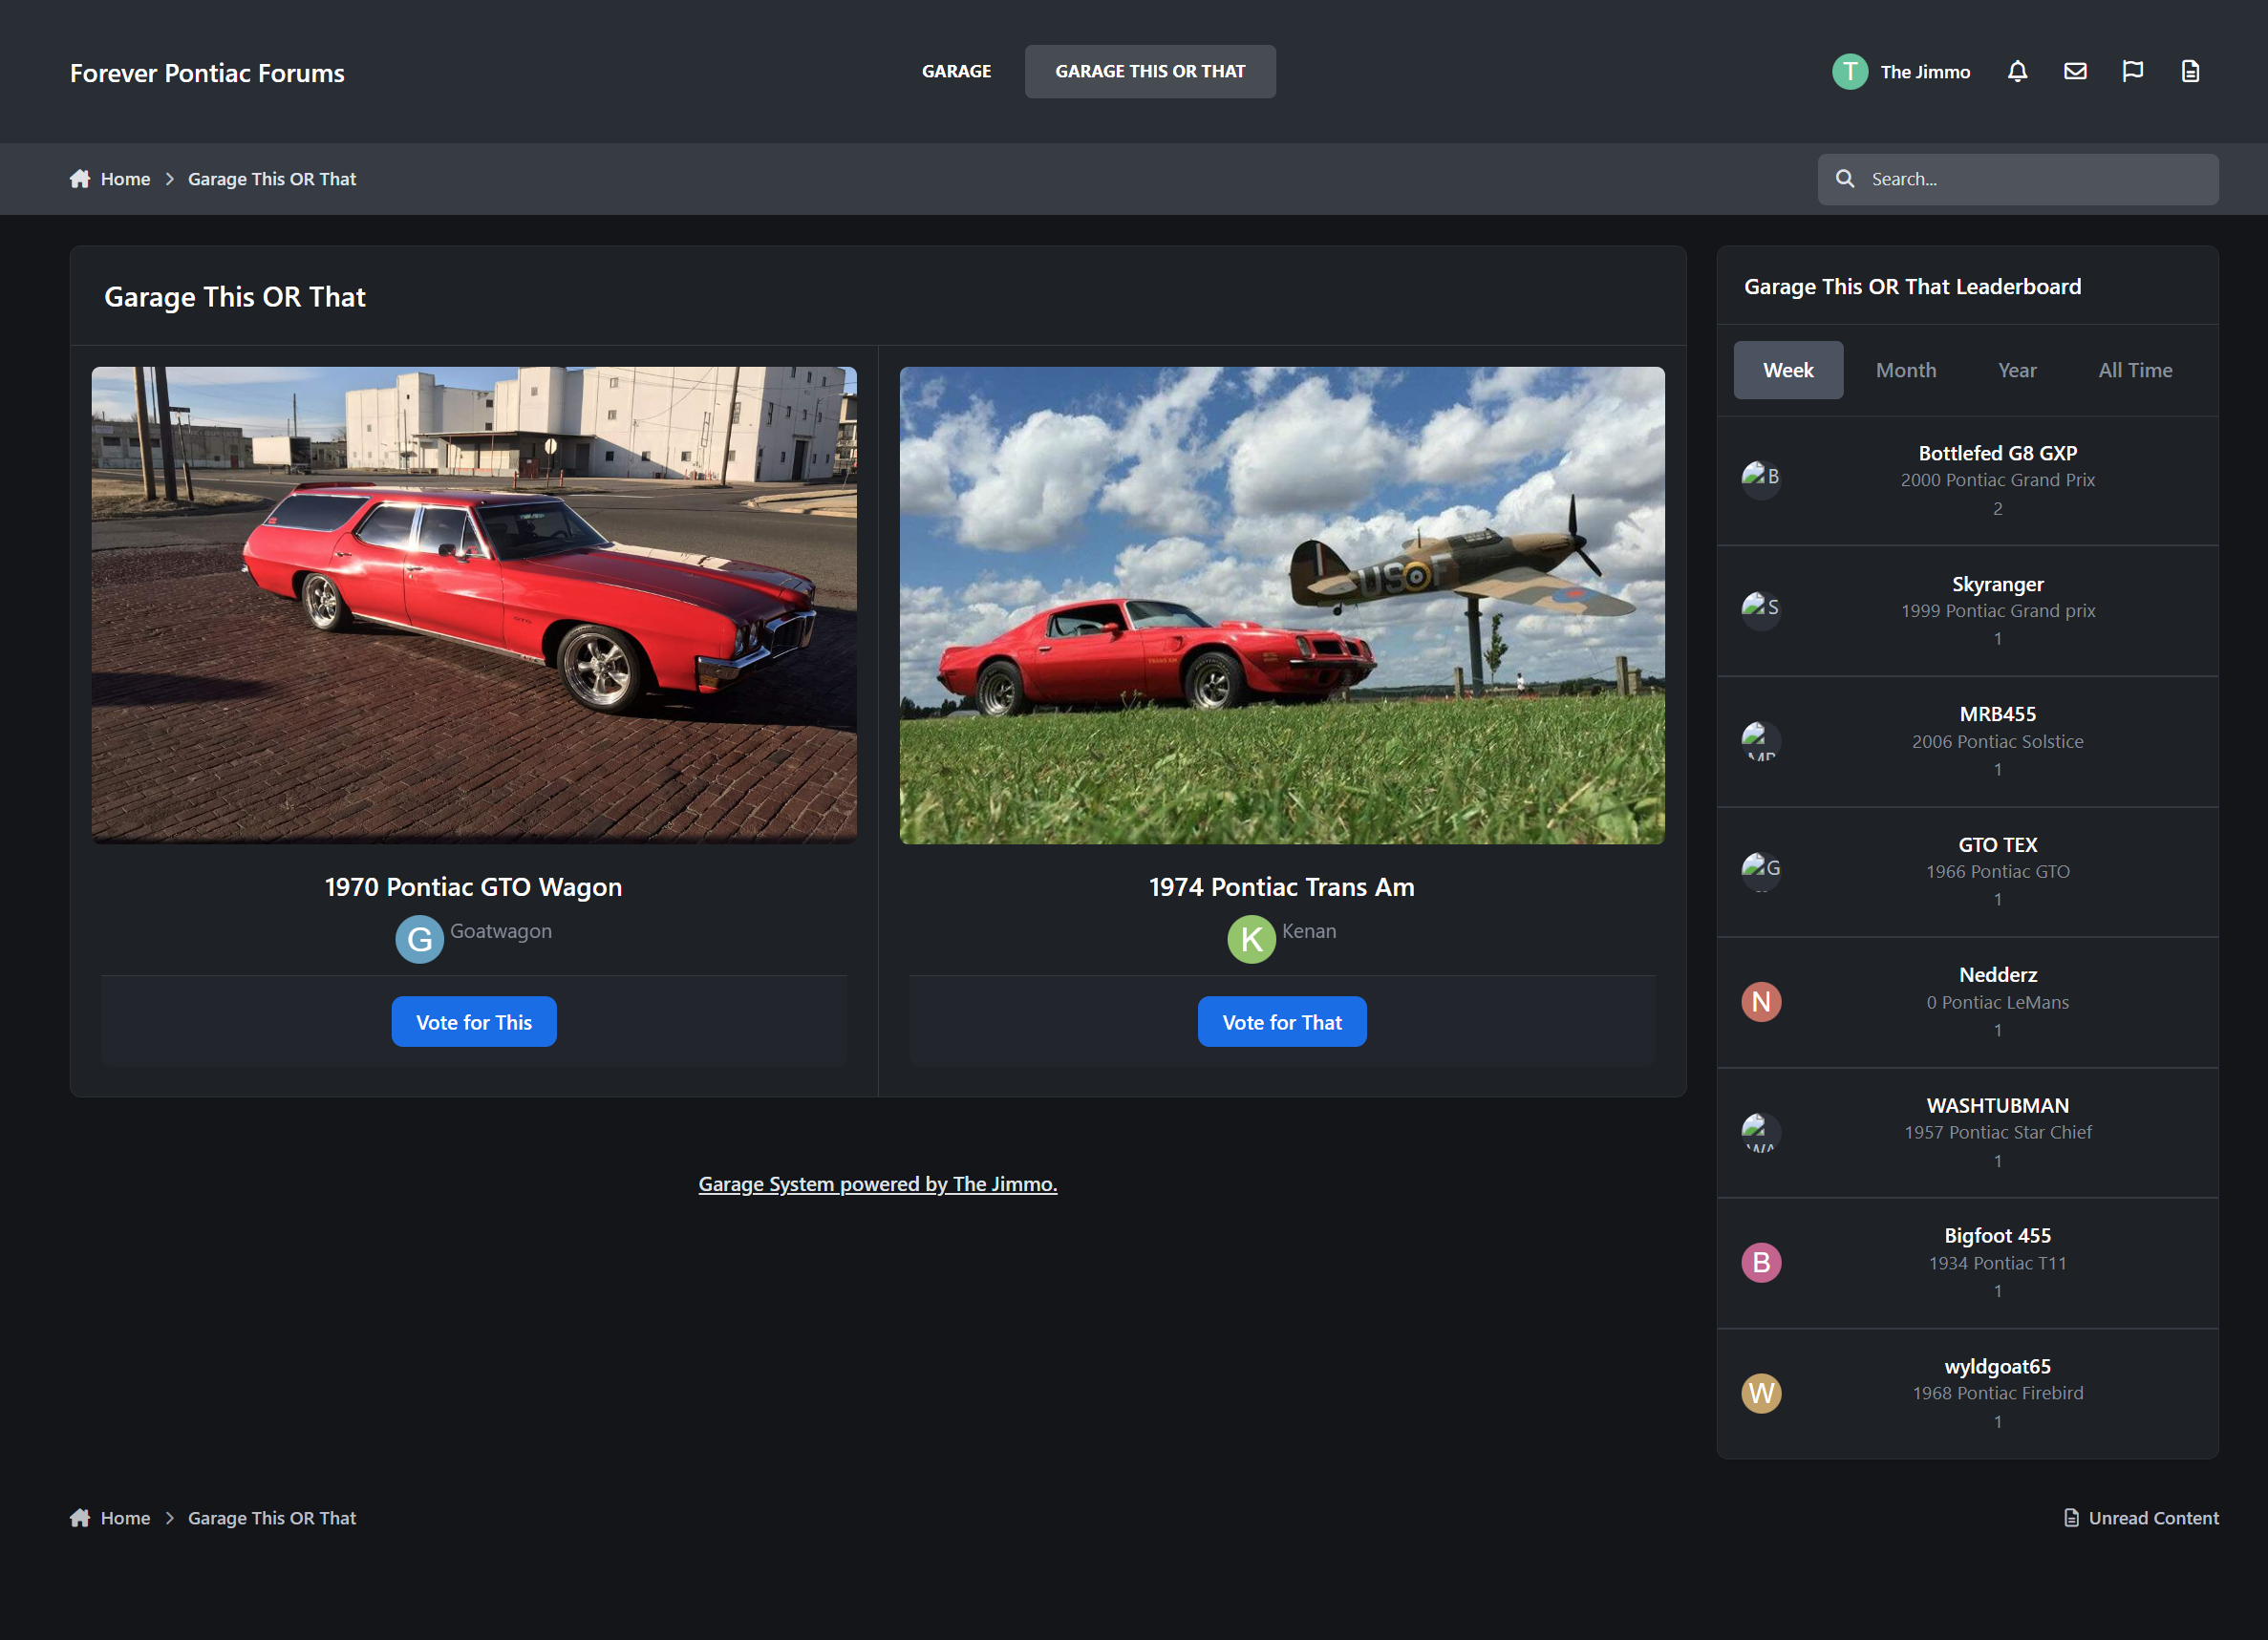Open Garage System powered by The Jimmo link

(x=877, y=1184)
